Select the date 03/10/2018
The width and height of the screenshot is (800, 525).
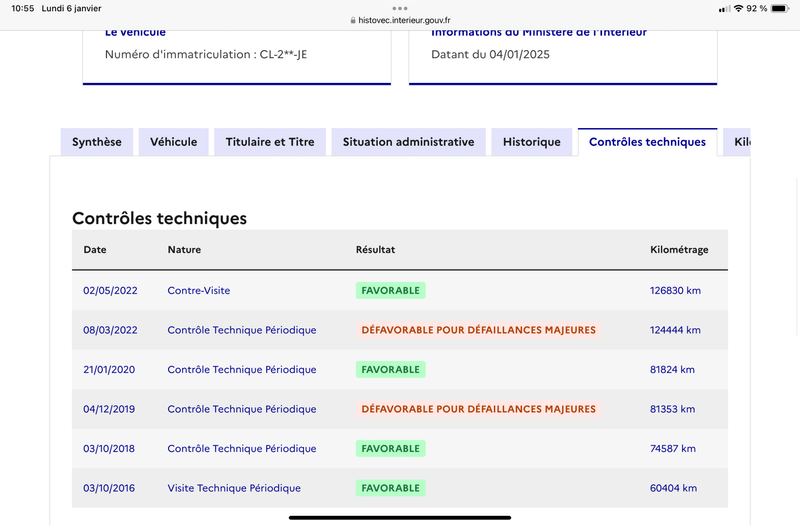click(109, 448)
